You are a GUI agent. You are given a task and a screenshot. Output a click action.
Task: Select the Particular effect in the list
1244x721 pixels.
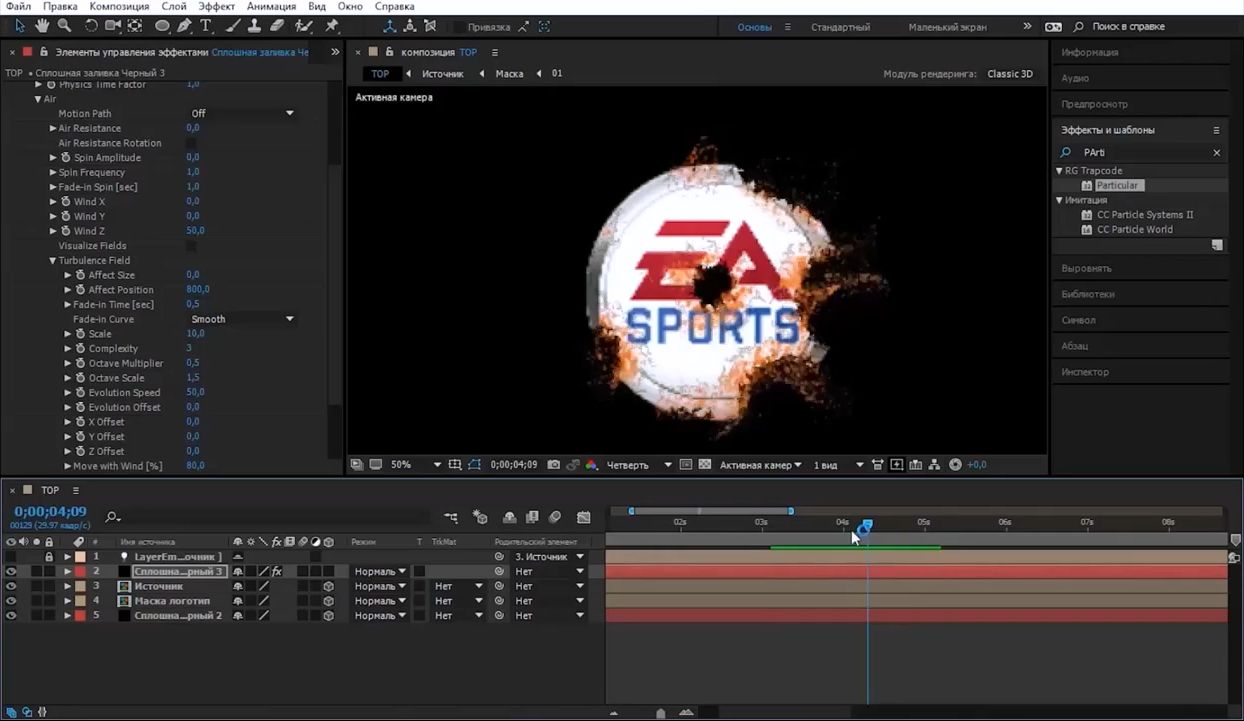coord(1117,185)
